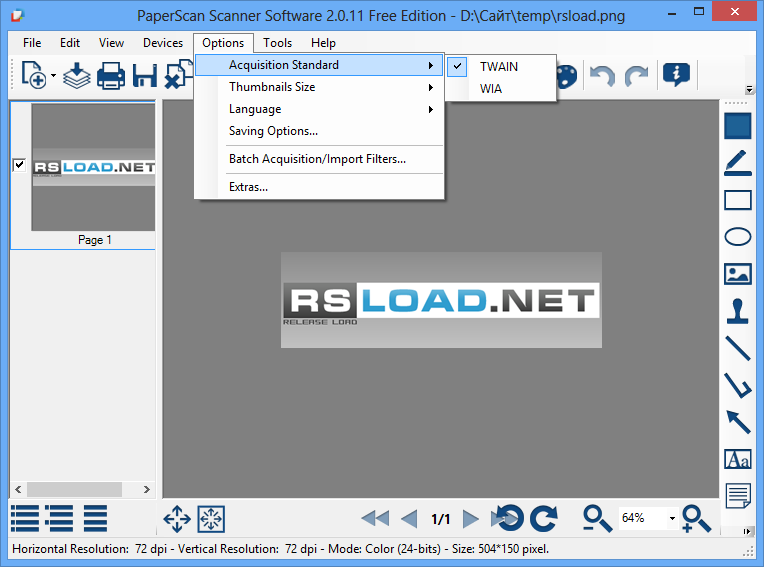Click the second thumbnail list layout icon

pyautogui.click(x=59, y=518)
